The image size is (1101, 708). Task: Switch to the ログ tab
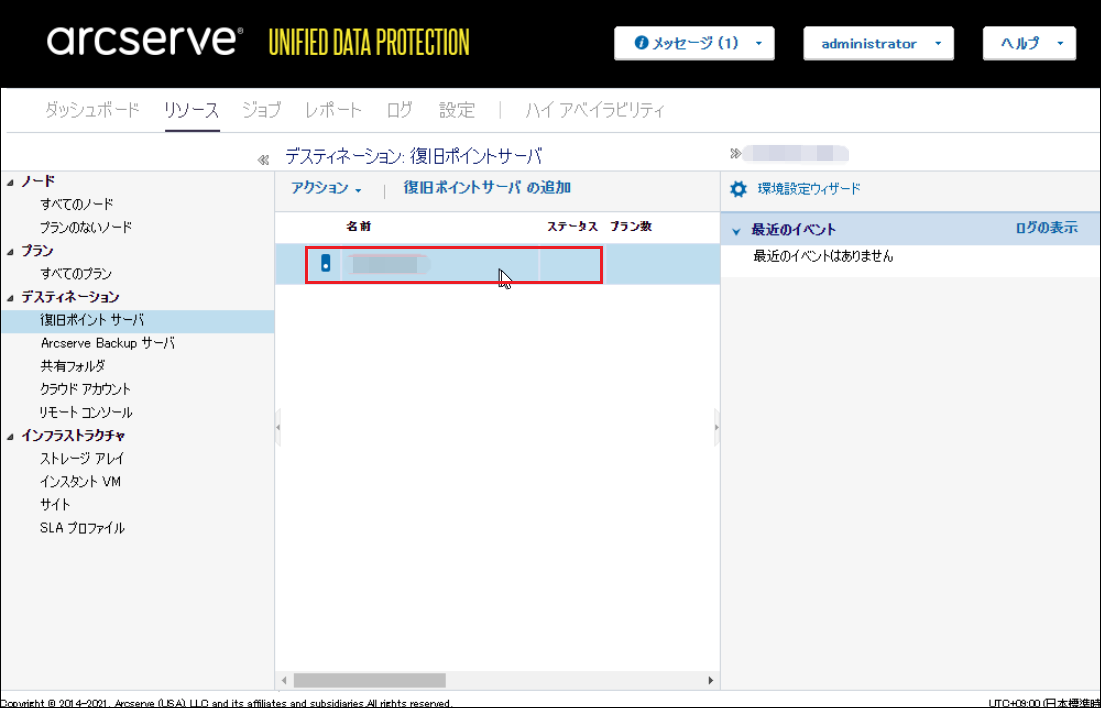(x=400, y=110)
